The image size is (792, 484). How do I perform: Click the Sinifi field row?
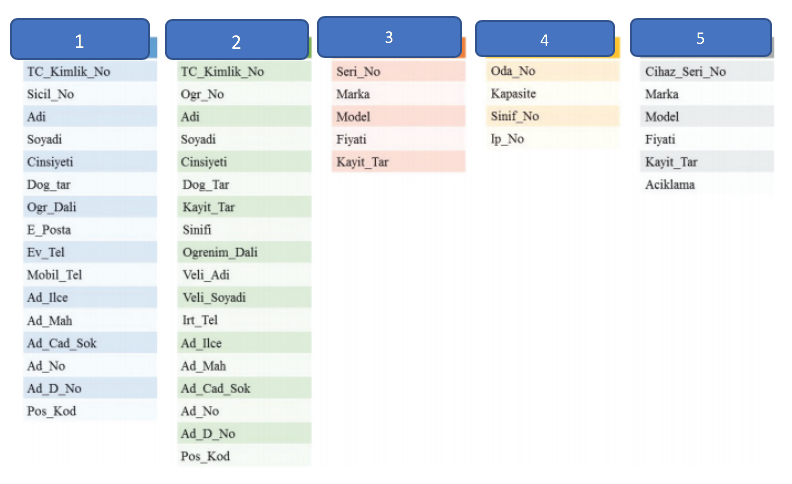click(x=244, y=230)
